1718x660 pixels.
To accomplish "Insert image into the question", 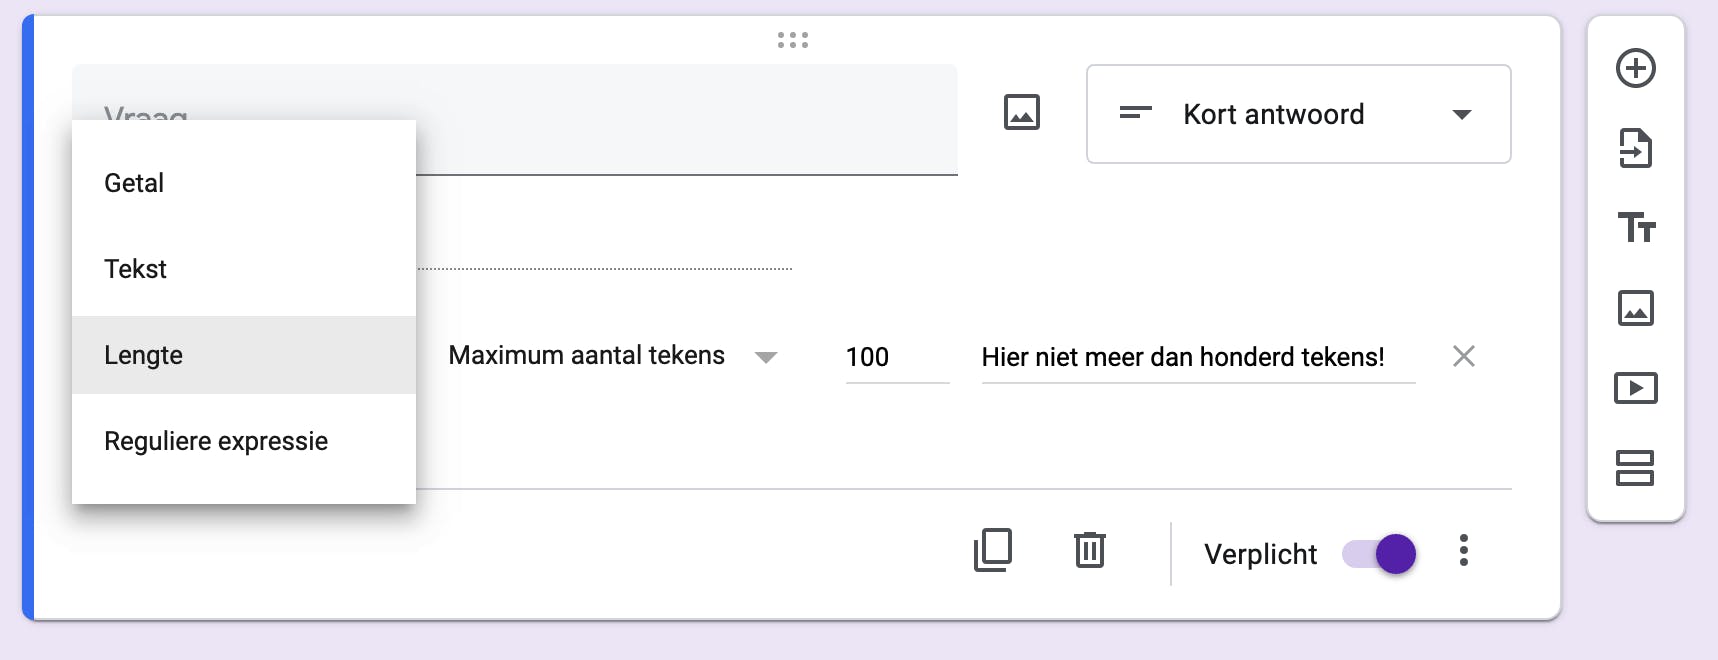I will [1021, 112].
